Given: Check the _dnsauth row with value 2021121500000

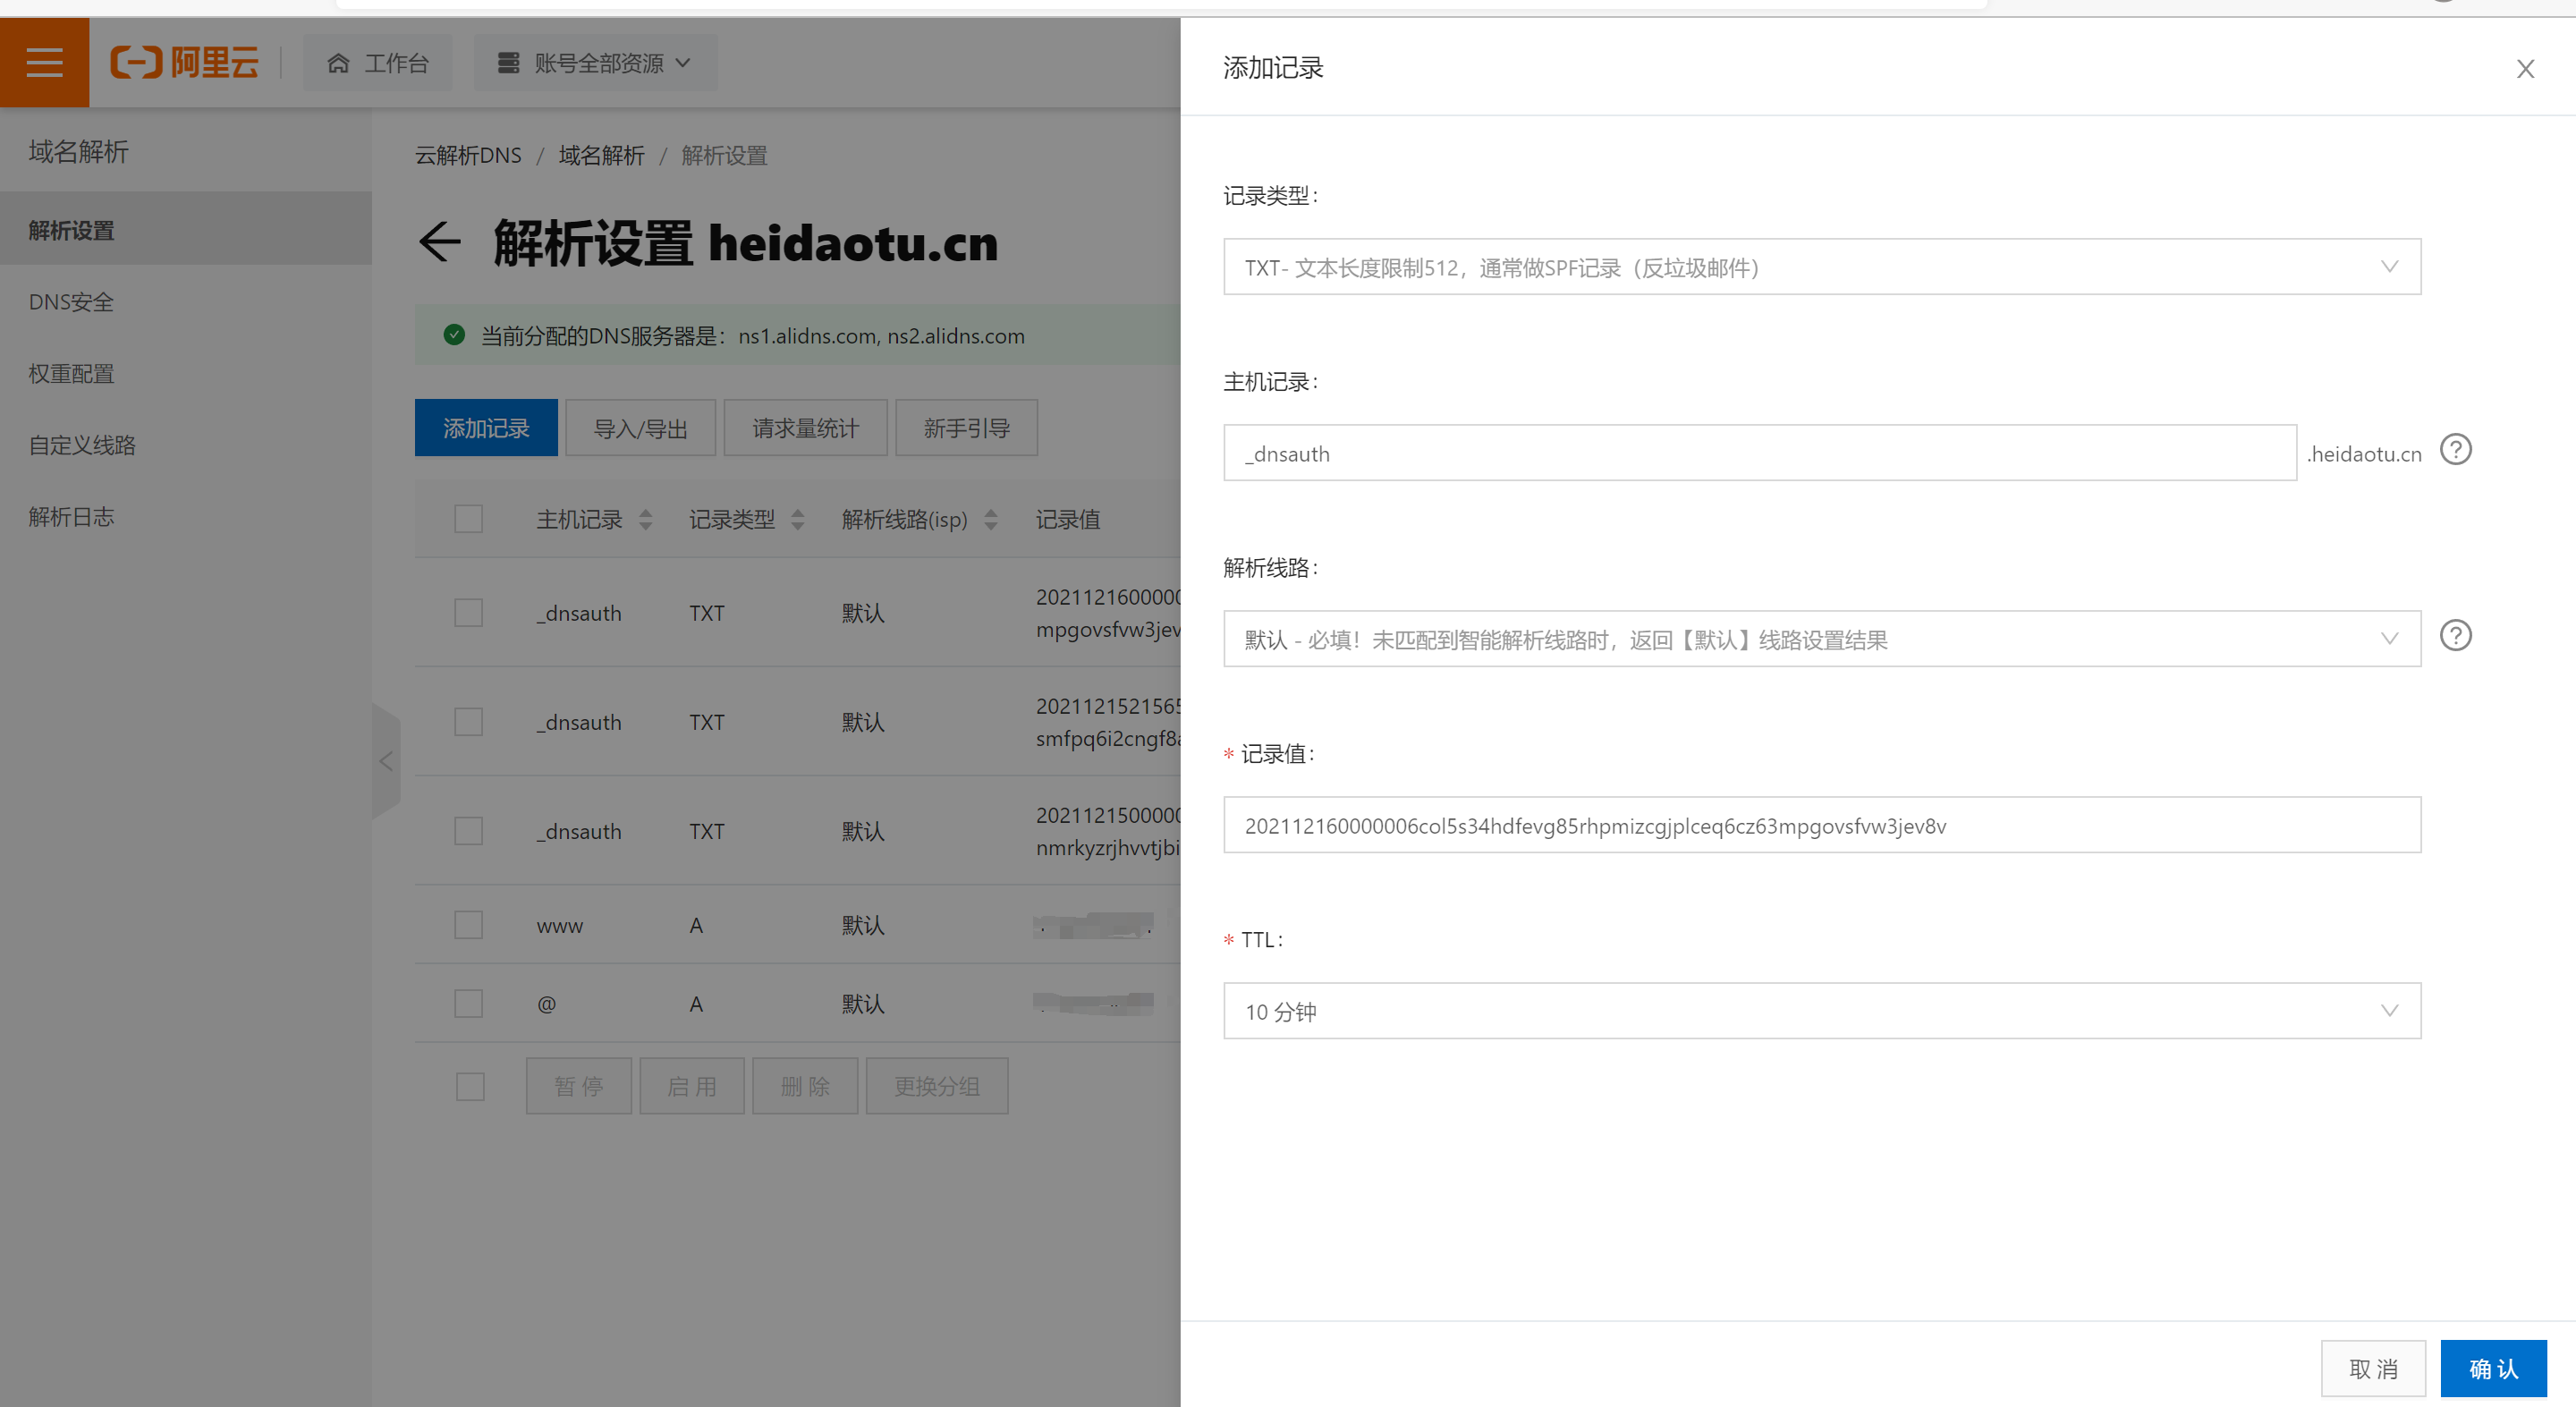Looking at the screenshot, I should (469, 831).
